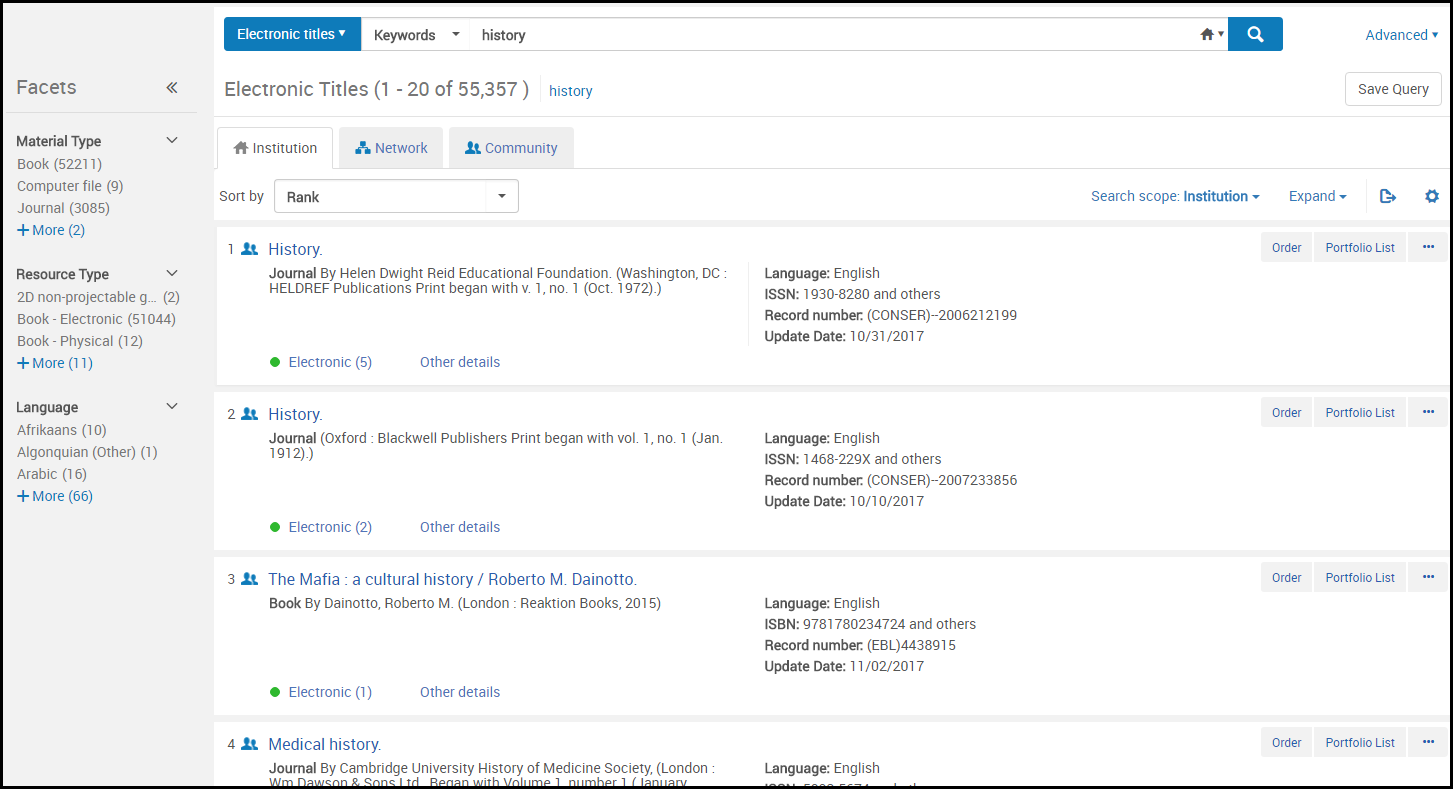Click people icon beside result 2 History
Image resolution: width=1453 pixels, height=789 pixels.
[250, 414]
